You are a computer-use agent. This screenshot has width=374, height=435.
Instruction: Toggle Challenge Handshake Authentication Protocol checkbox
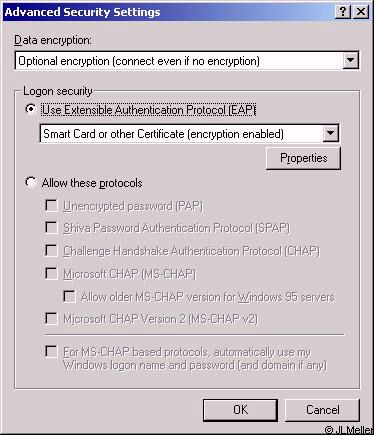[x=51, y=250]
